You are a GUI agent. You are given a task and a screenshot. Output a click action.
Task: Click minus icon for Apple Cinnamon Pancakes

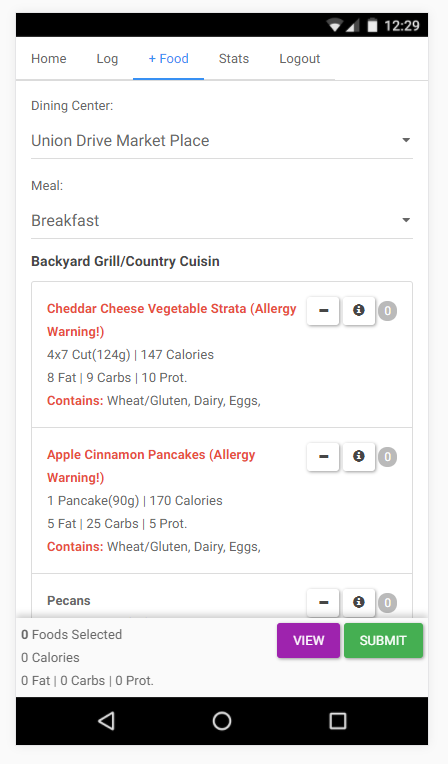pyautogui.click(x=323, y=457)
